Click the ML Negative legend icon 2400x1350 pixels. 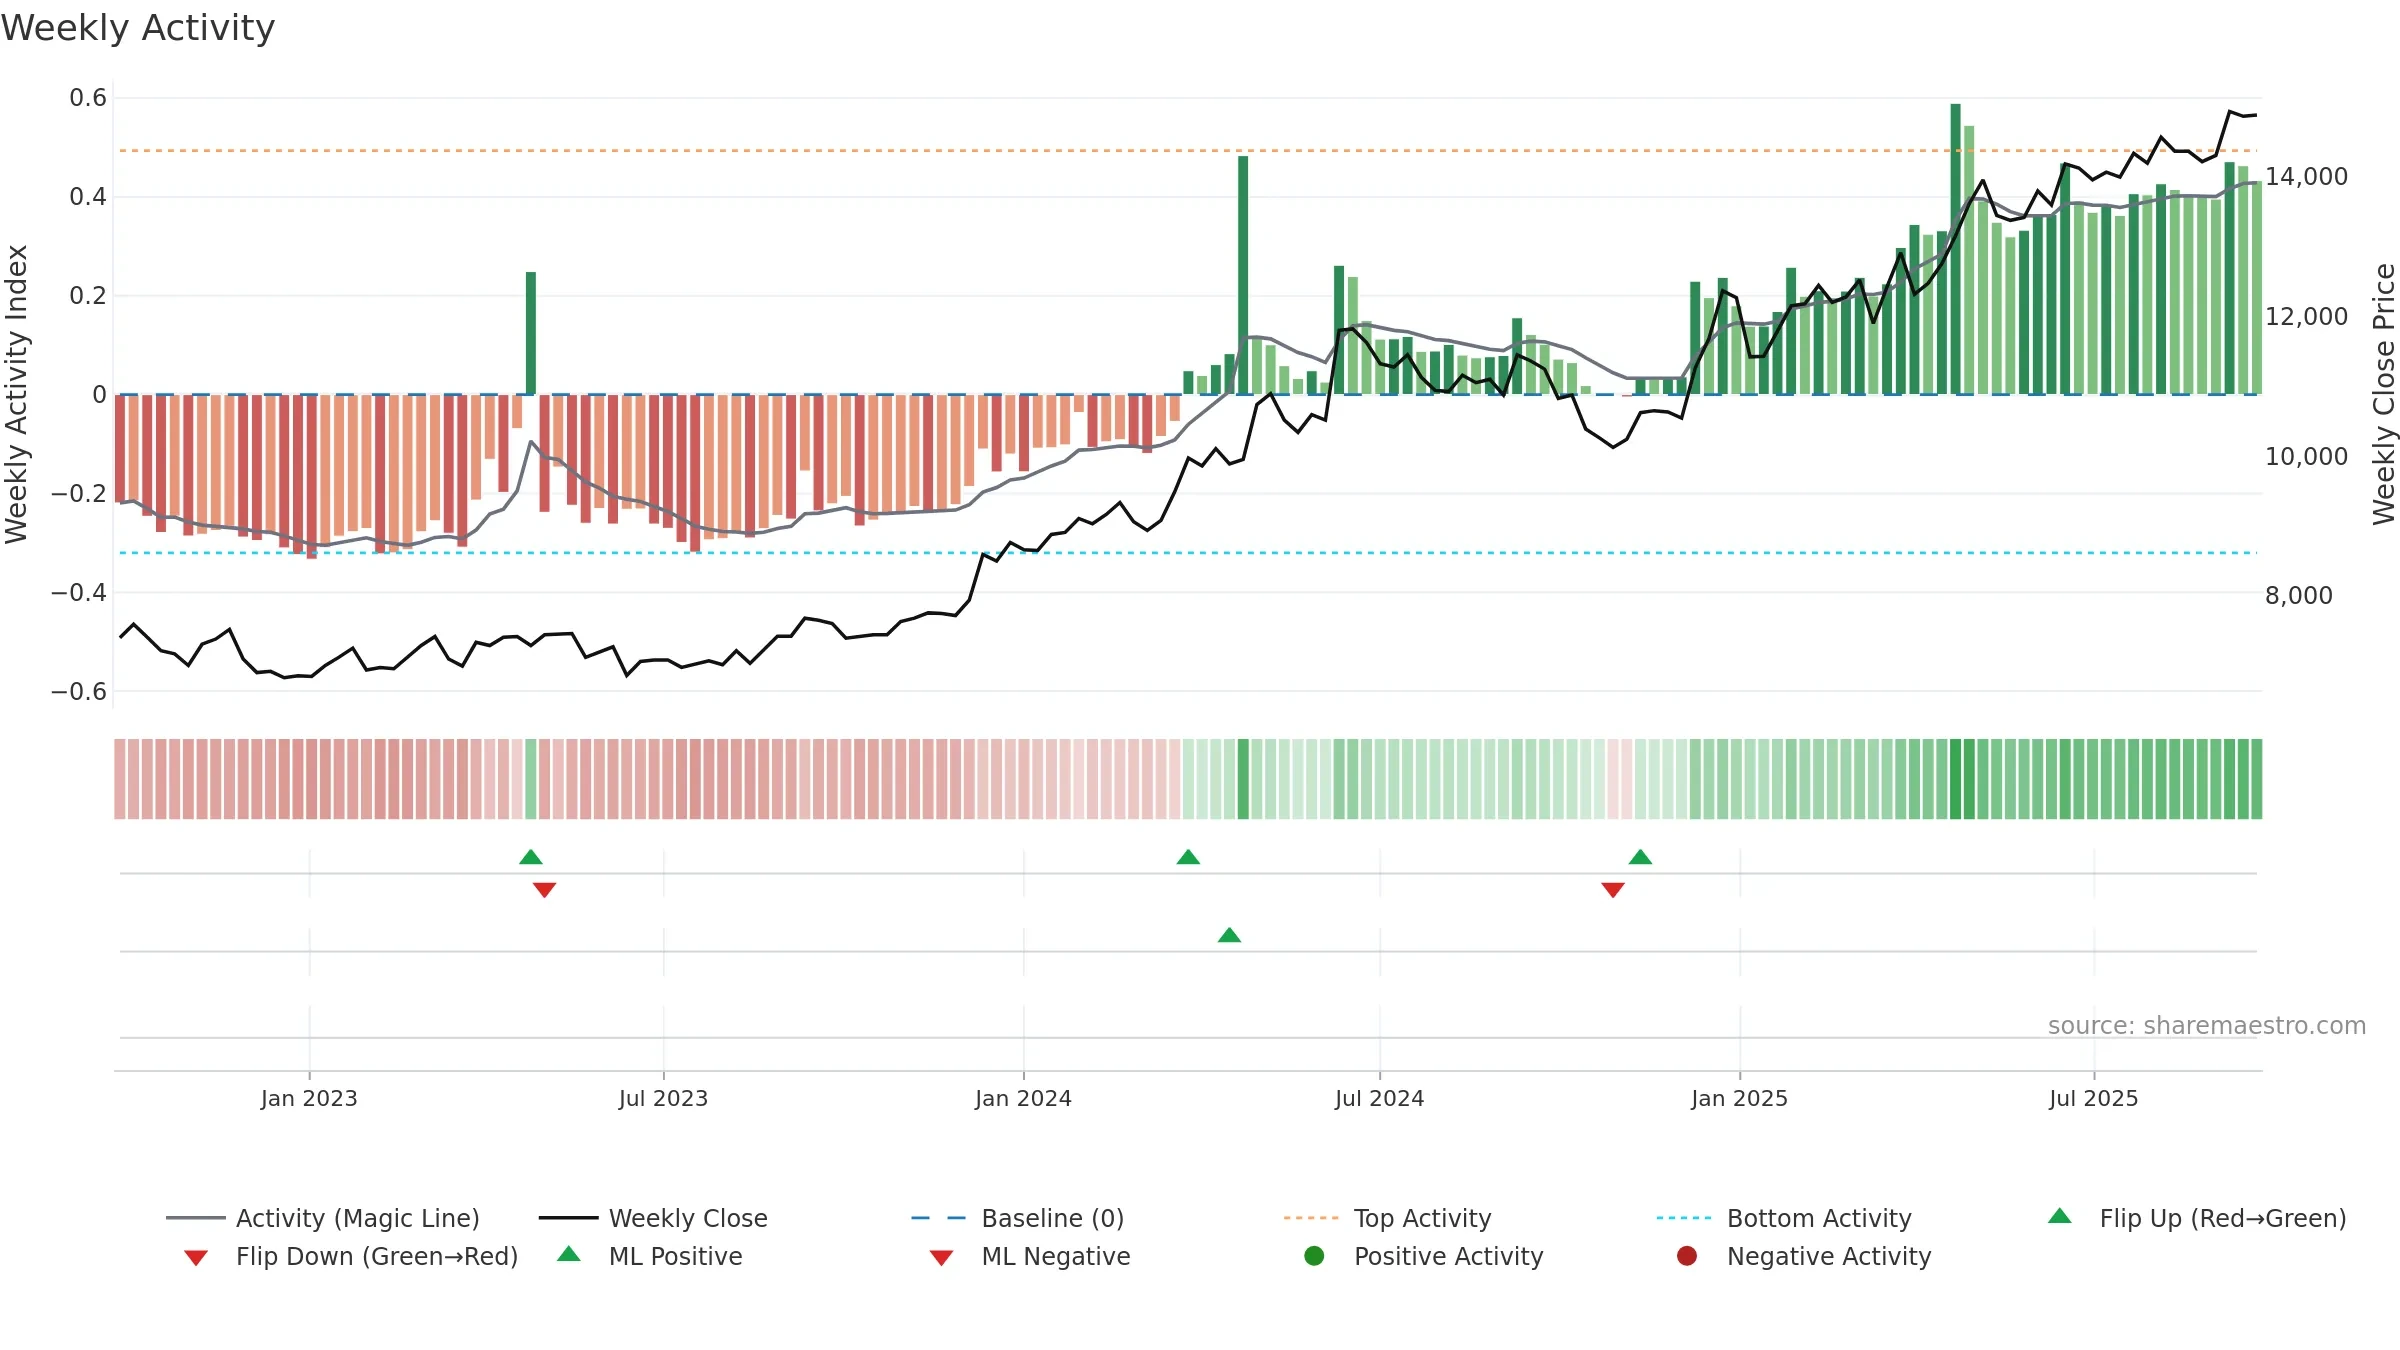point(941,1257)
